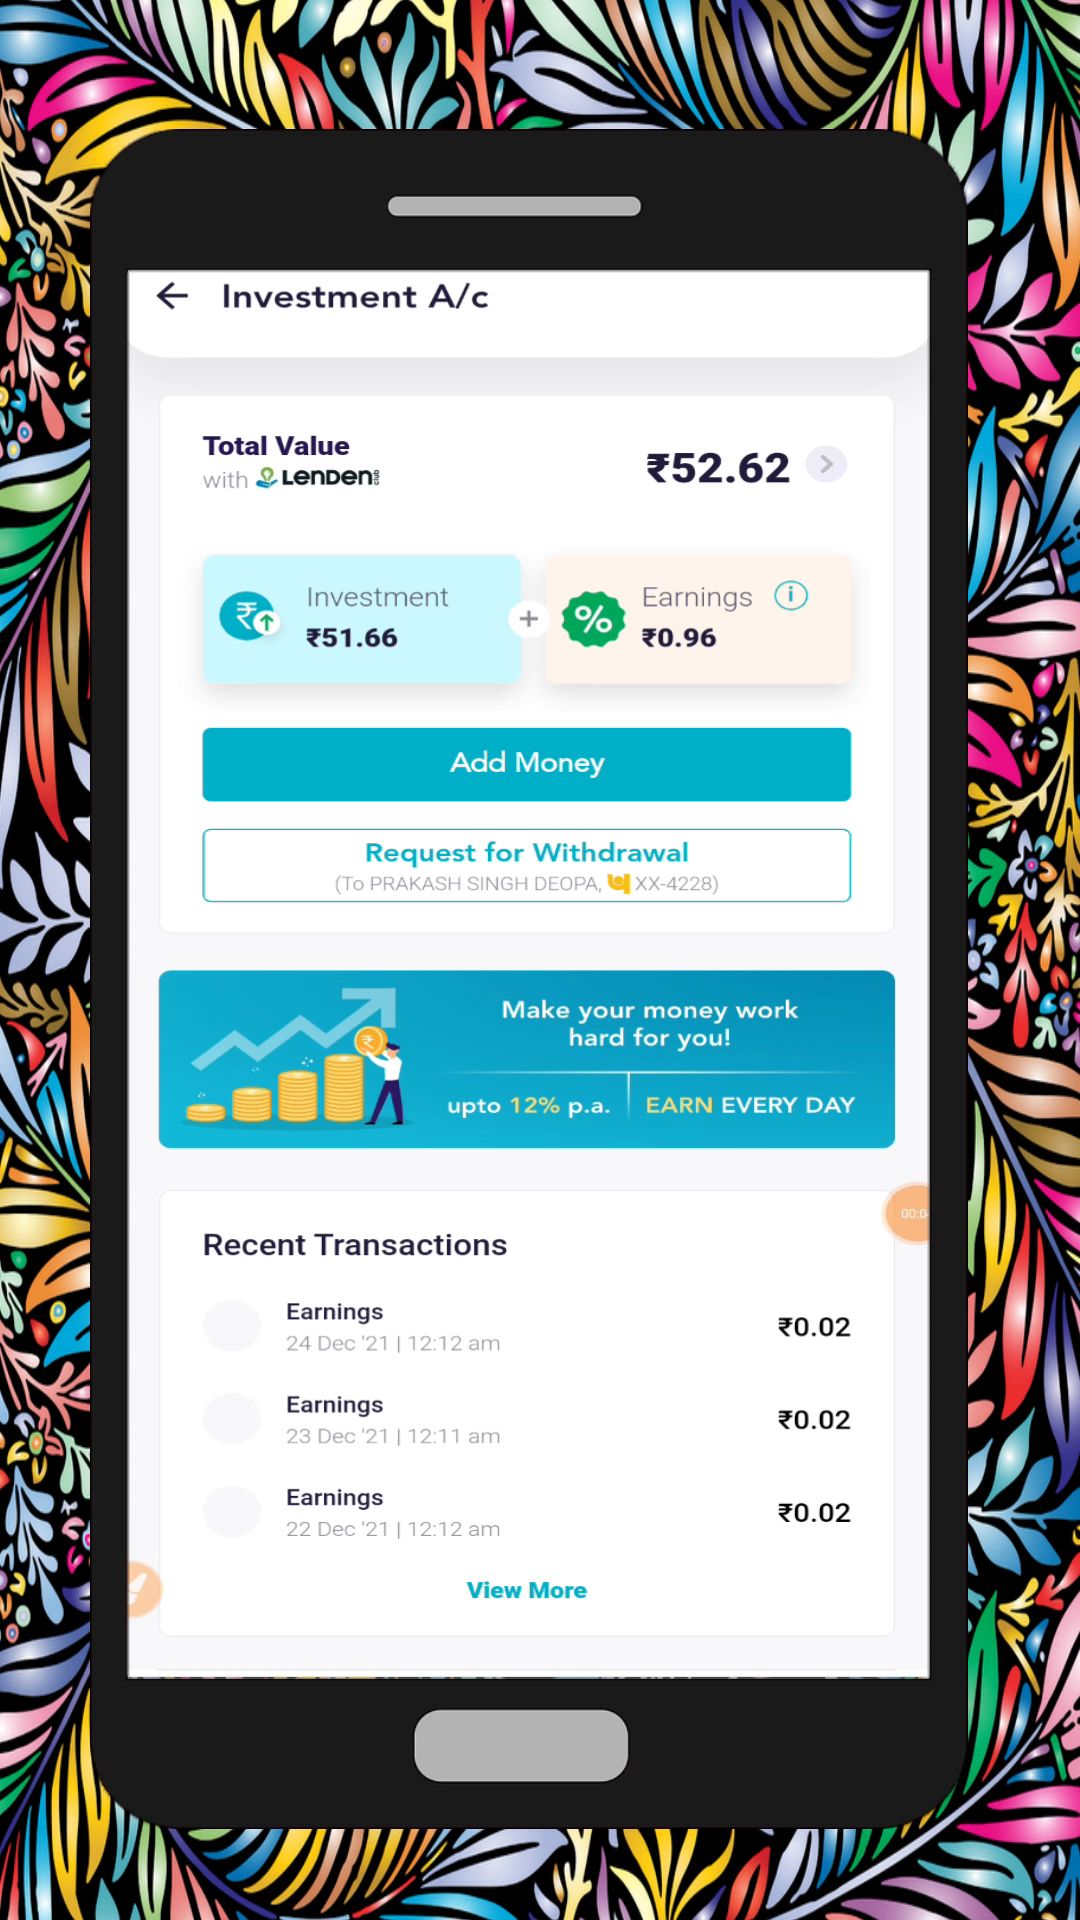
Task: Click the plus icon between cards
Action: click(528, 619)
